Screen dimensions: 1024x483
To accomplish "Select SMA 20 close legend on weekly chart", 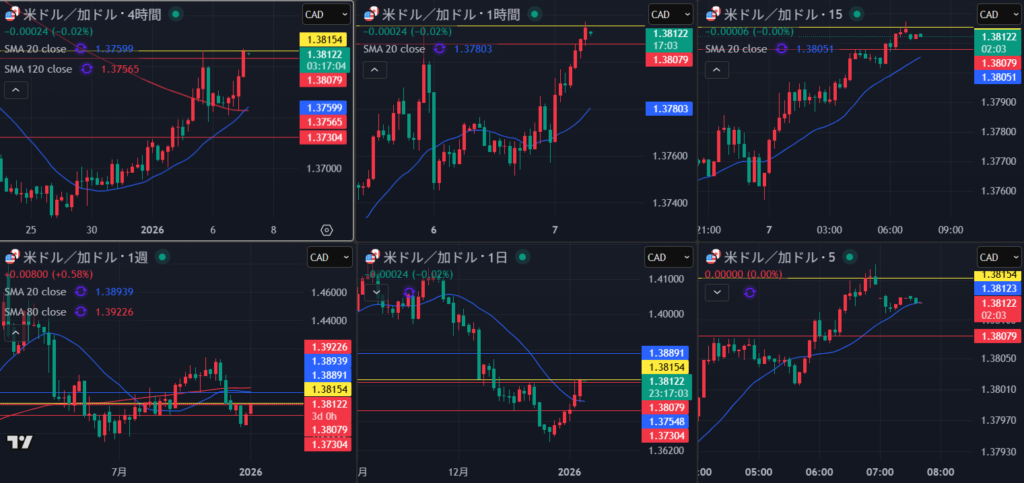I will click(35, 292).
